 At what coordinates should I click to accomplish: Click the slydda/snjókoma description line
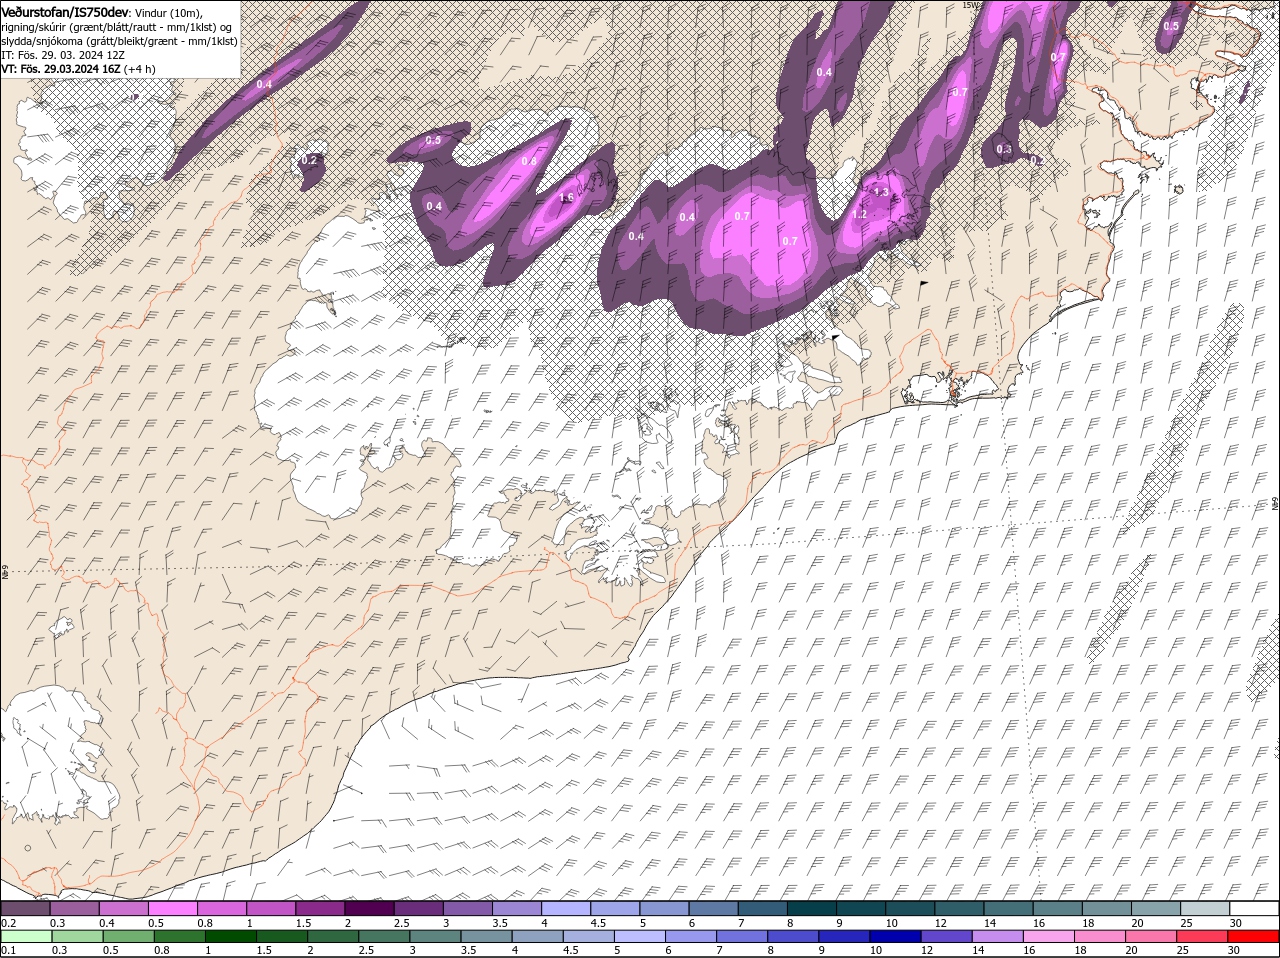119,41
